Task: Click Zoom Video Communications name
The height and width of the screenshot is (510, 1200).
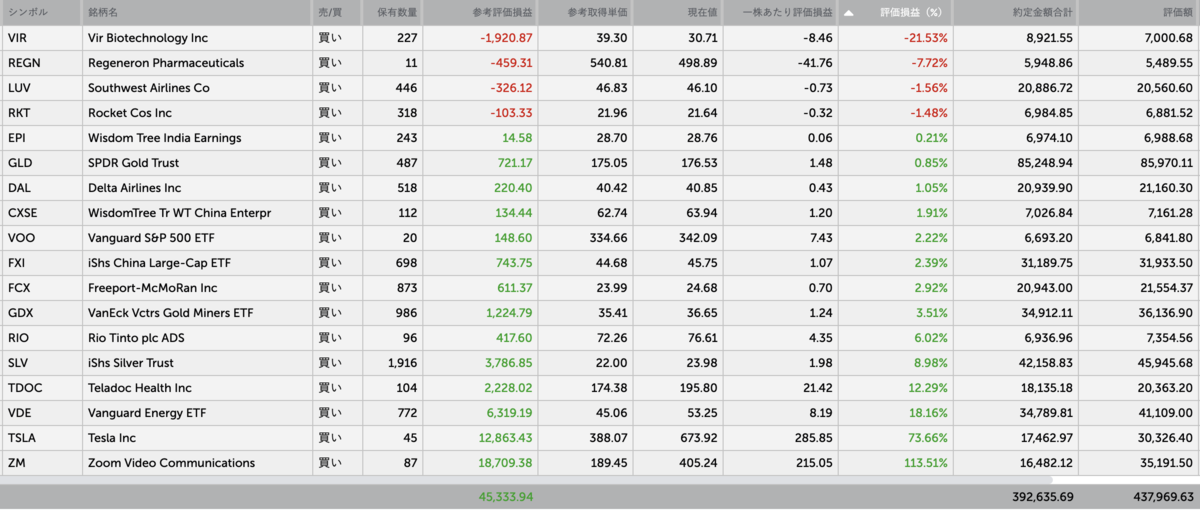Action: point(172,463)
